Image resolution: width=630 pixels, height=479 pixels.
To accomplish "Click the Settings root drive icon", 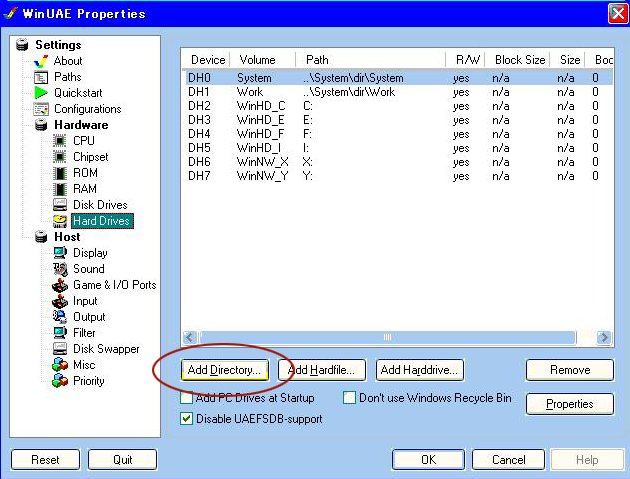I will tap(22, 45).
